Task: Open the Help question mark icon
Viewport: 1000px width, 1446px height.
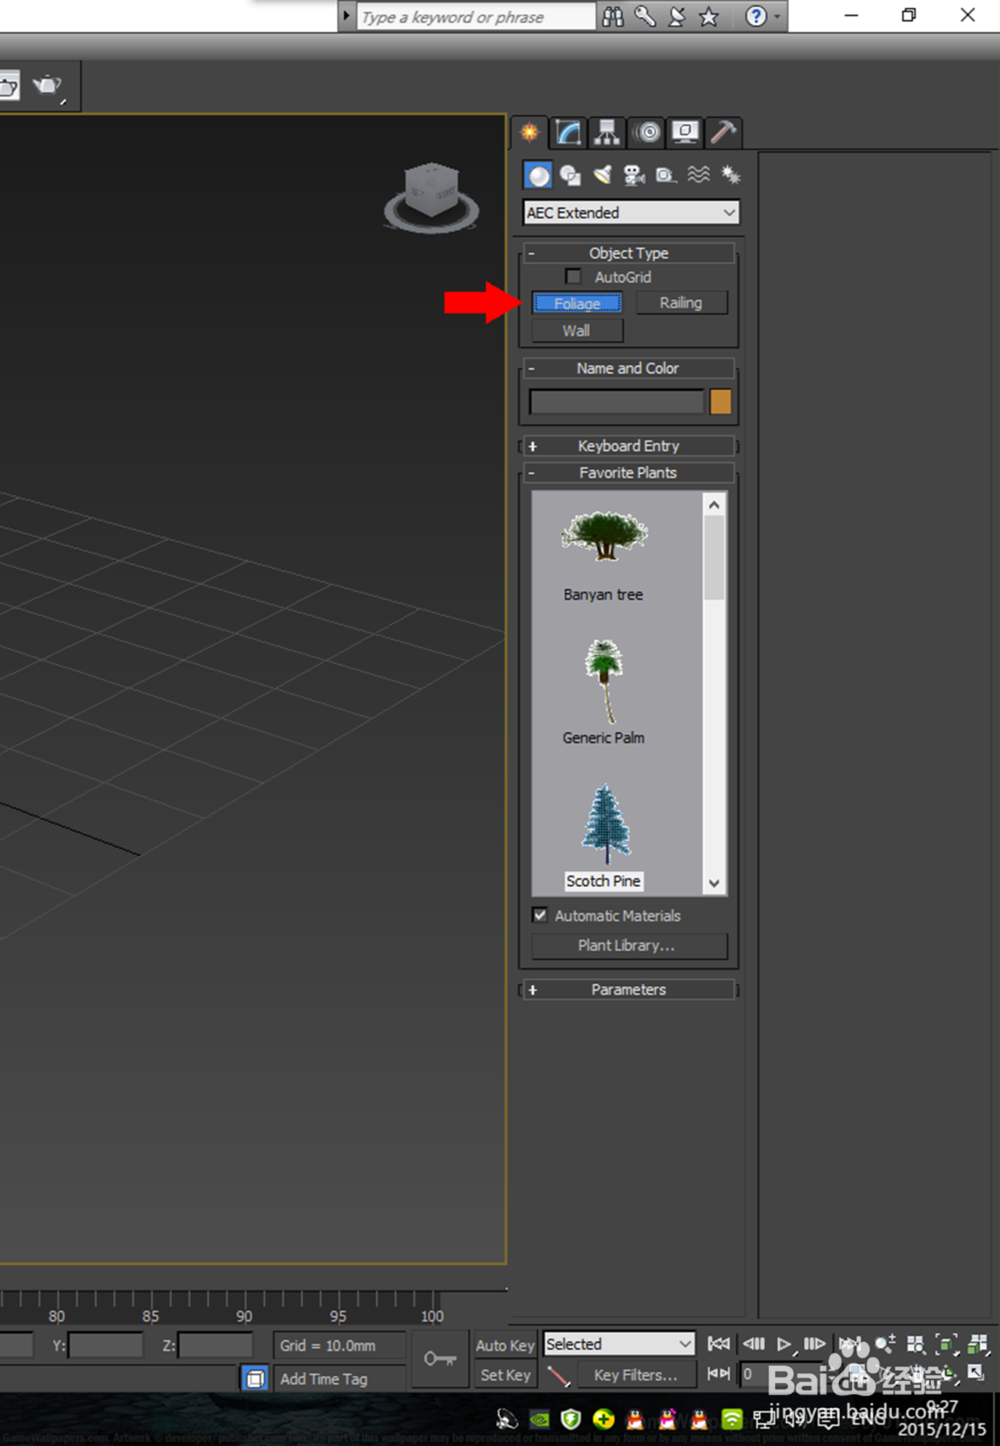Action: pos(756,16)
